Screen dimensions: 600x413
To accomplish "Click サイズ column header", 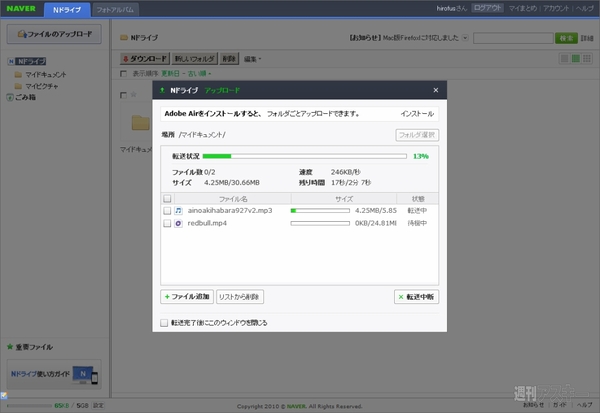I will 344,199.
